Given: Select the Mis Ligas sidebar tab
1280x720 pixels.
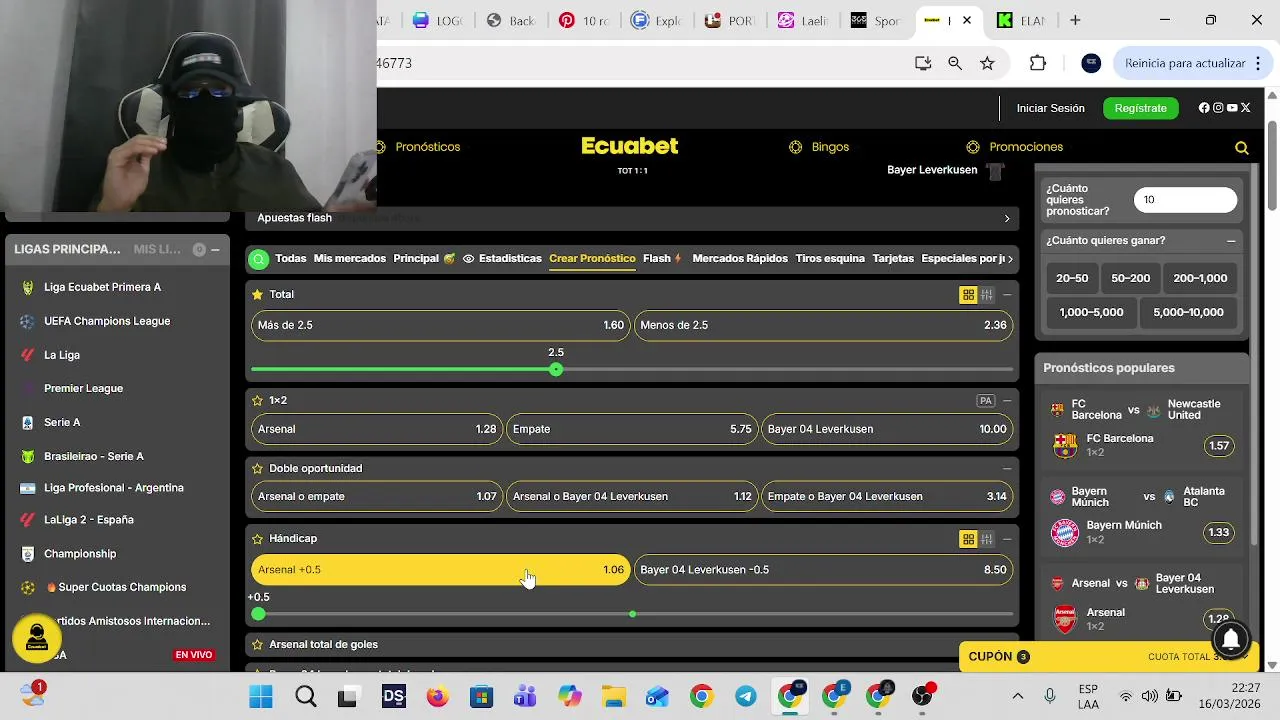Looking at the screenshot, I should [157, 249].
